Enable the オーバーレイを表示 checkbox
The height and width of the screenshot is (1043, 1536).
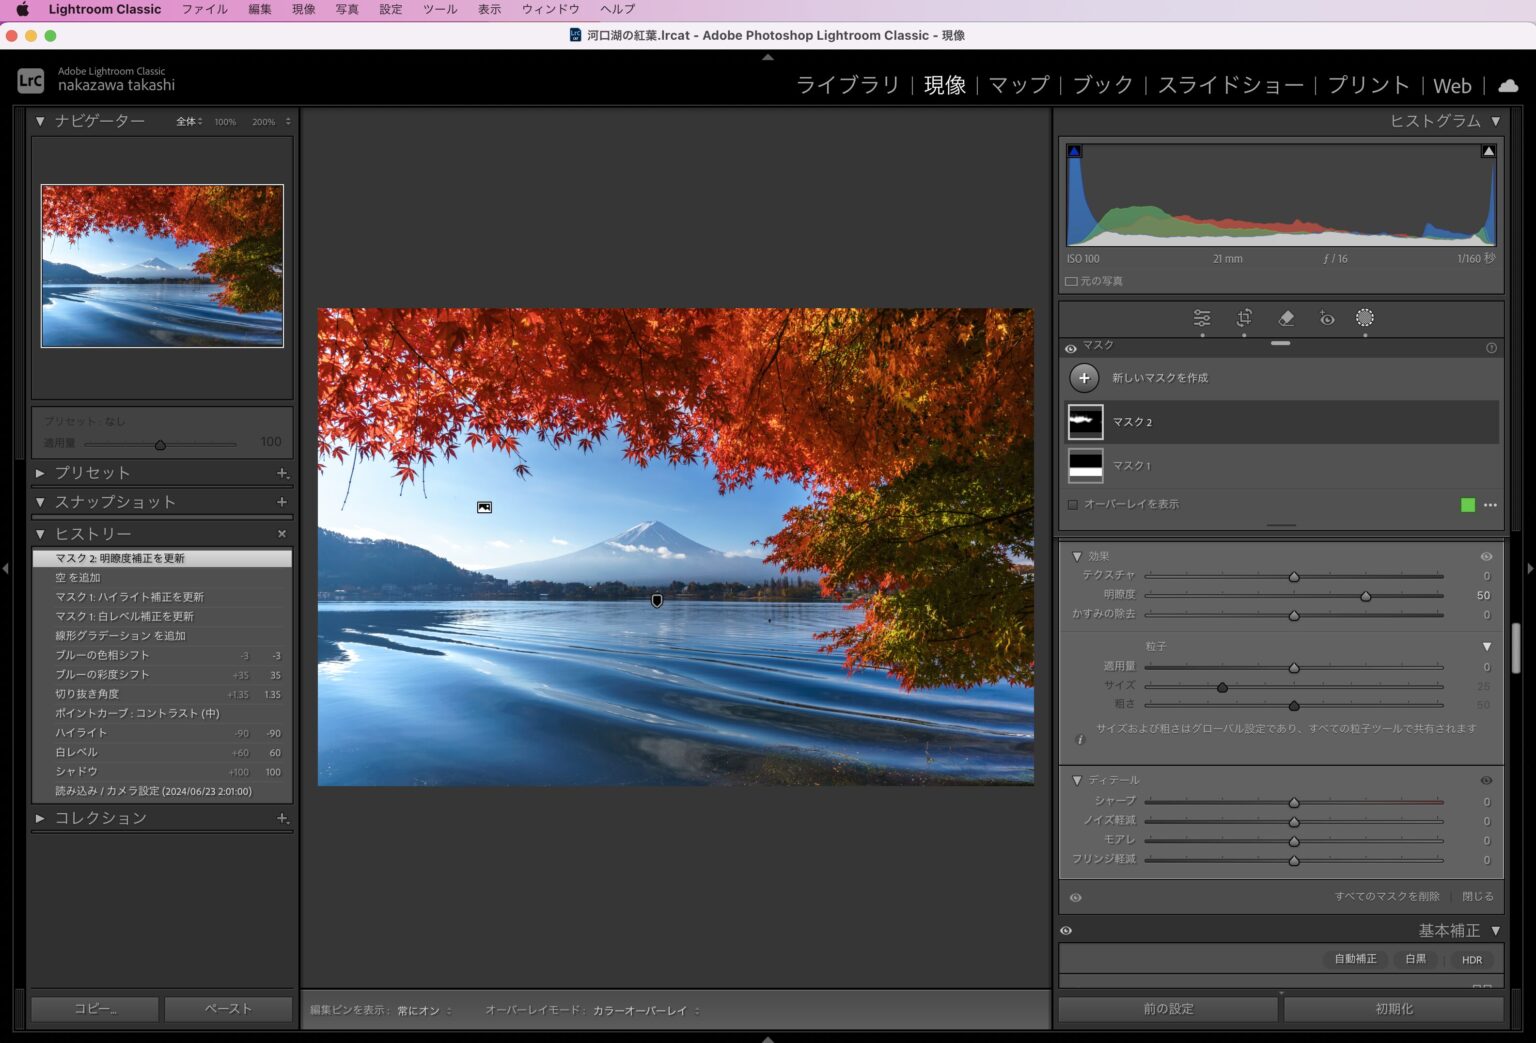pos(1073,505)
